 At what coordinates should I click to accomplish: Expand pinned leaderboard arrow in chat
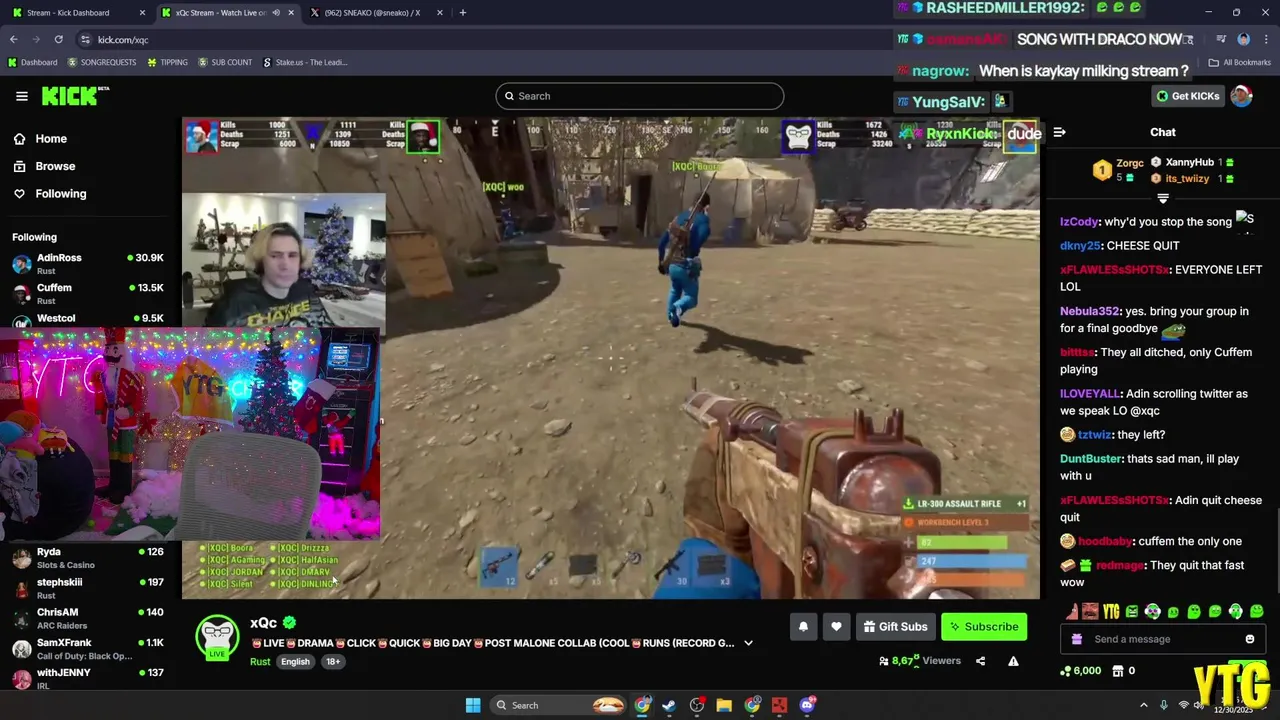pos(1162,198)
